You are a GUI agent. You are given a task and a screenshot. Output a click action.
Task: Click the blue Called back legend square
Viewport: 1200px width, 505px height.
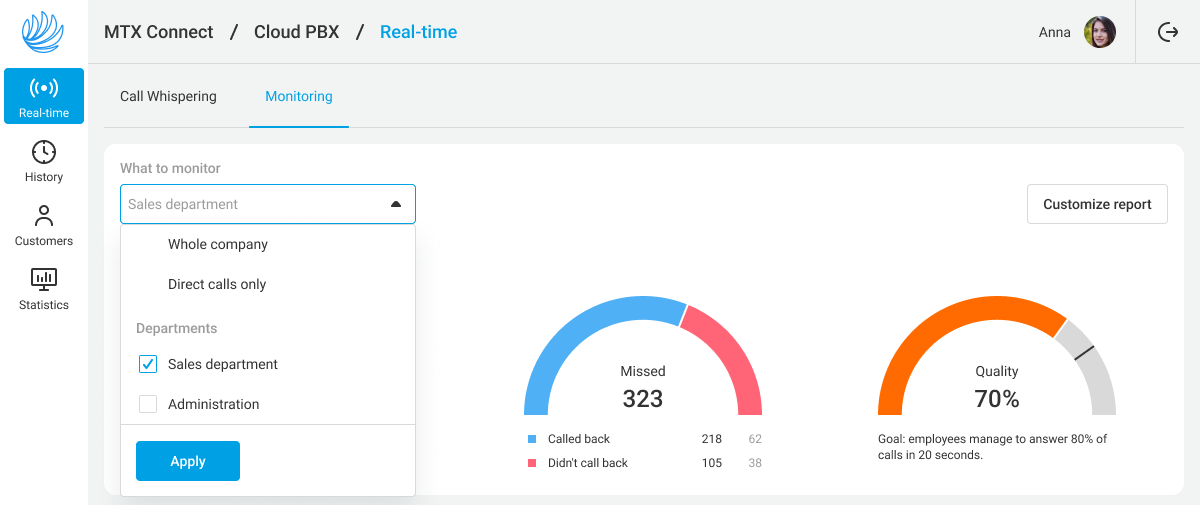pyautogui.click(x=532, y=439)
